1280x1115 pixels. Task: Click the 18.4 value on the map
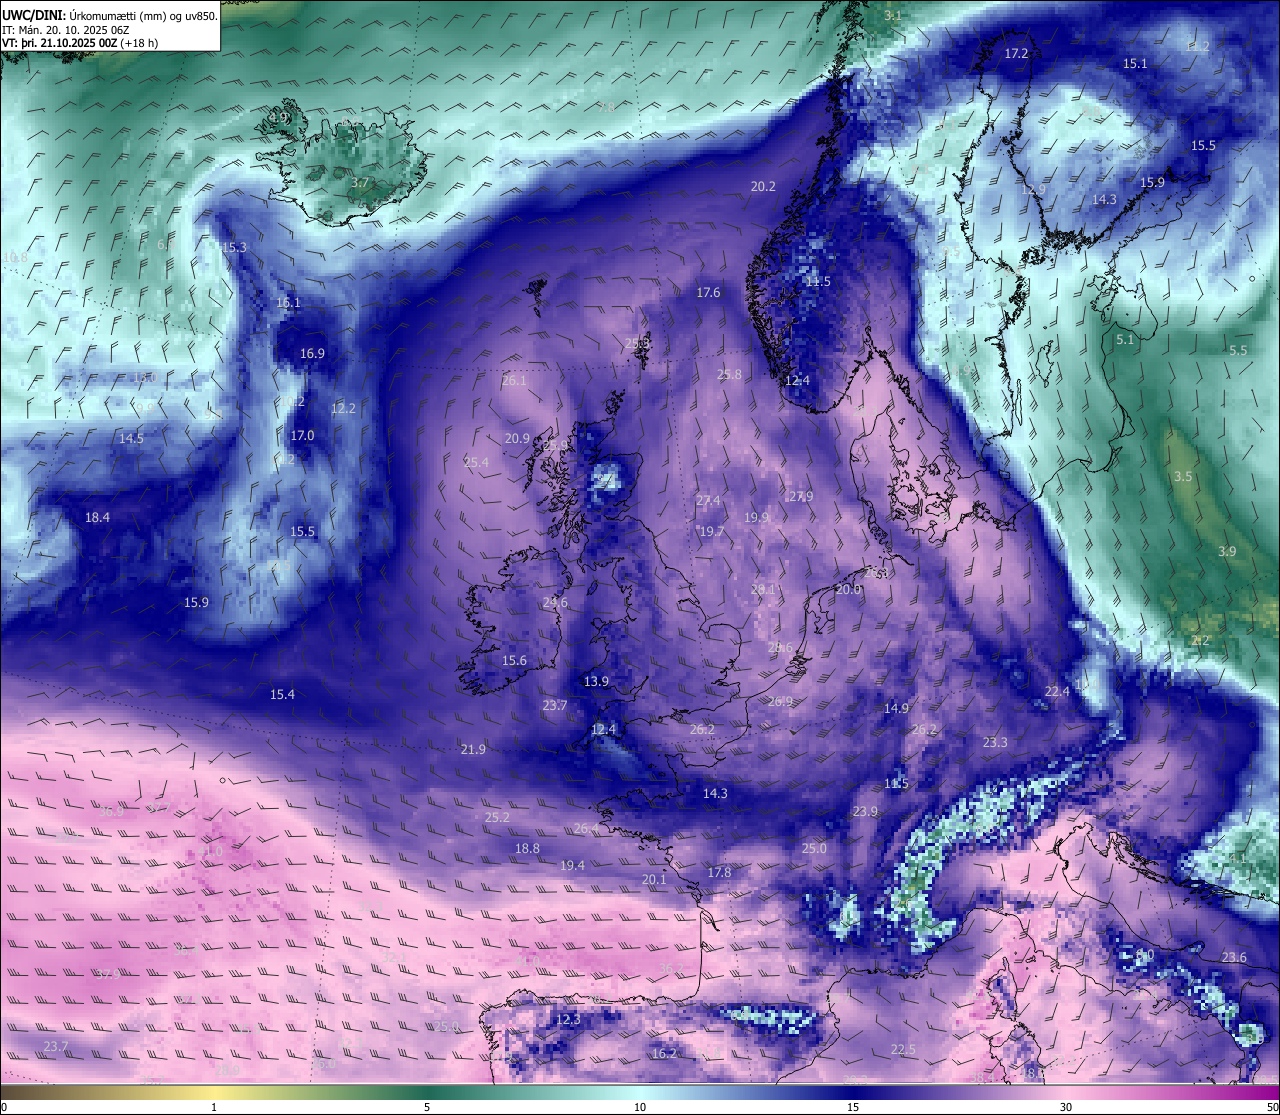(97, 517)
